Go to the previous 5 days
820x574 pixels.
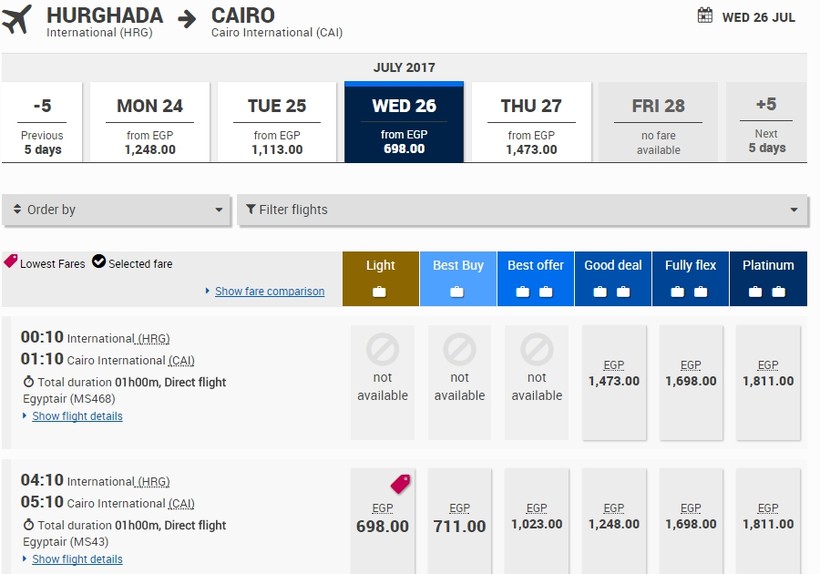pos(42,122)
